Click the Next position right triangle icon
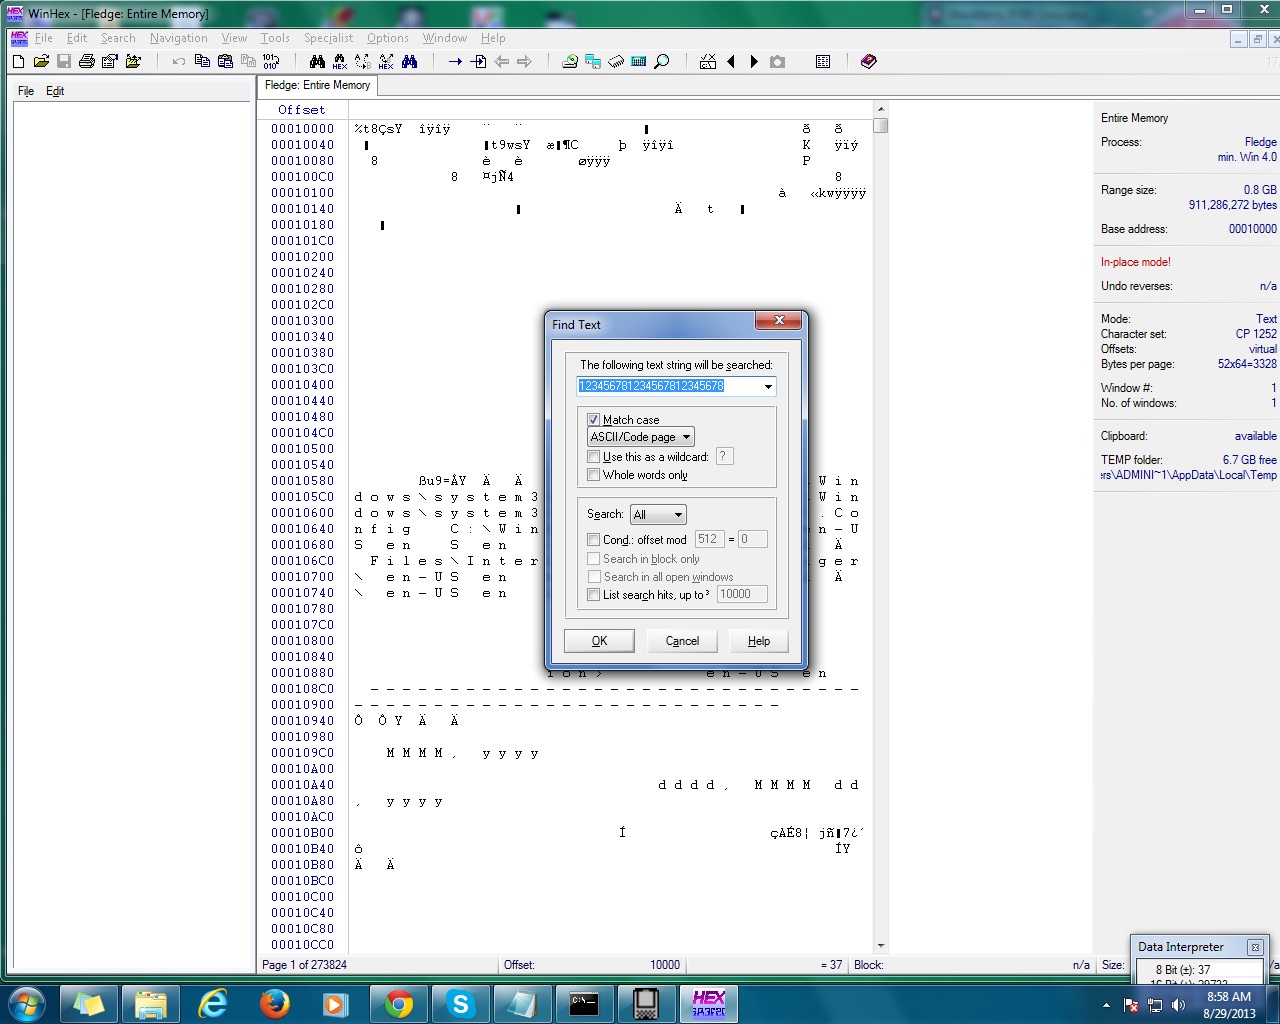 pyautogui.click(x=754, y=61)
